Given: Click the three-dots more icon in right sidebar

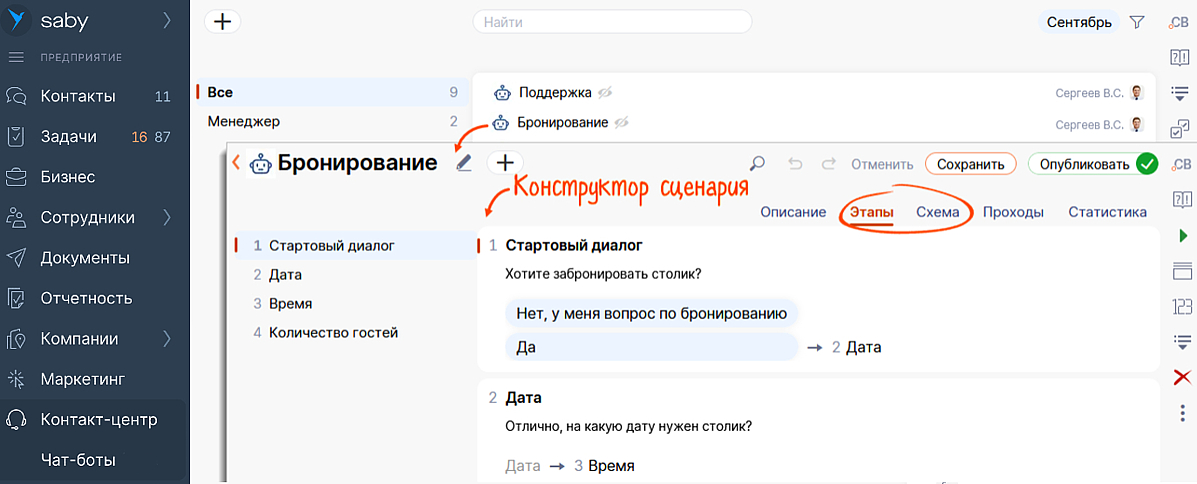Looking at the screenshot, I should click(x=1183, y=414).
